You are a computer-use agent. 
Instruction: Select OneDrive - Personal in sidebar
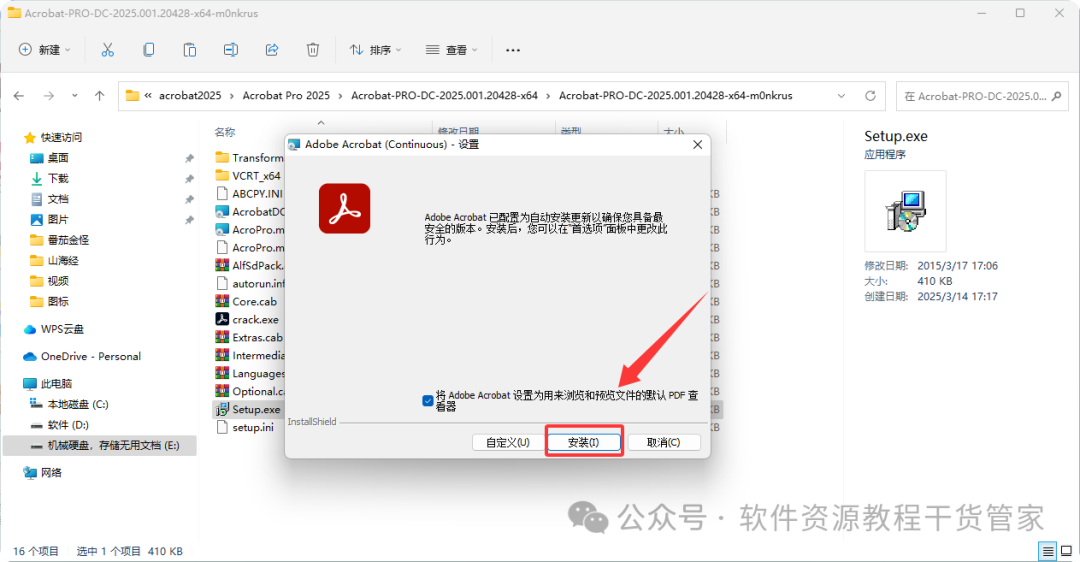(x=90, y=357)
